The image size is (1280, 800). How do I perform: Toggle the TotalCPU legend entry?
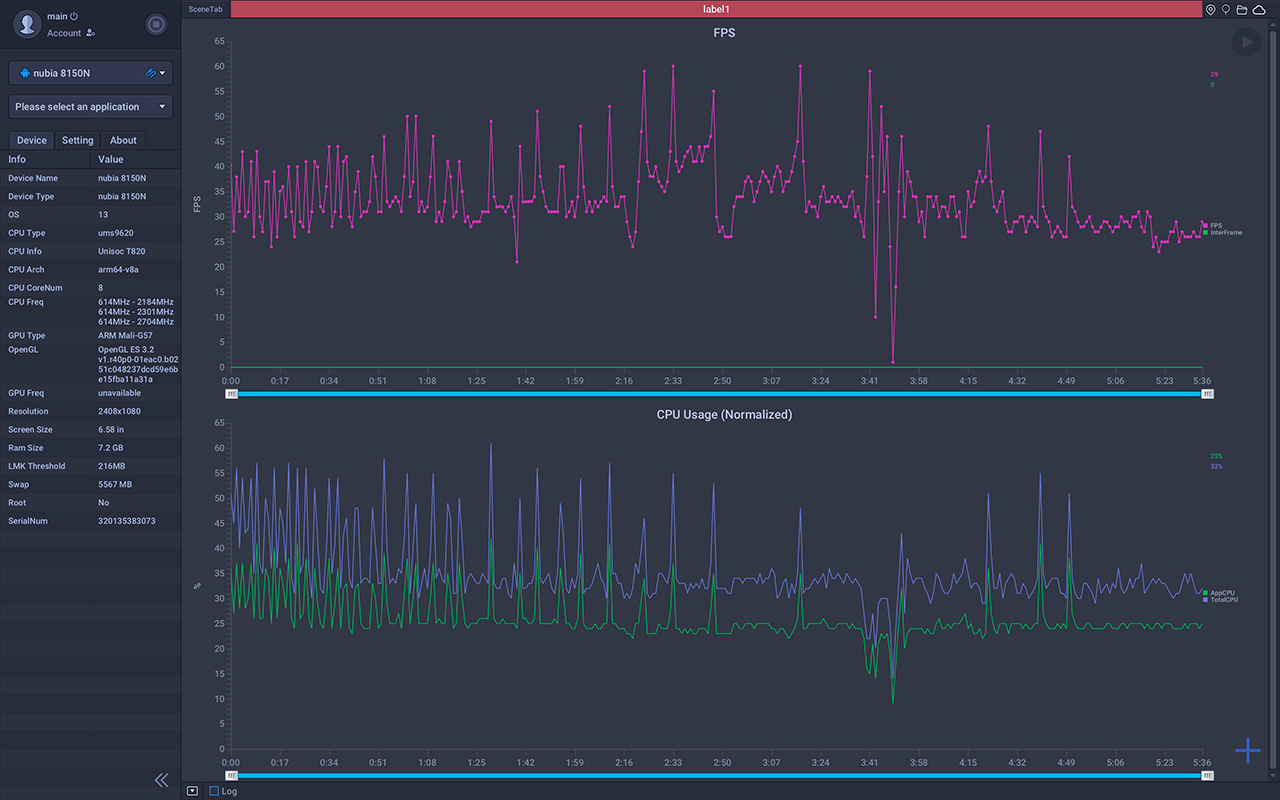coord(1221,600)
